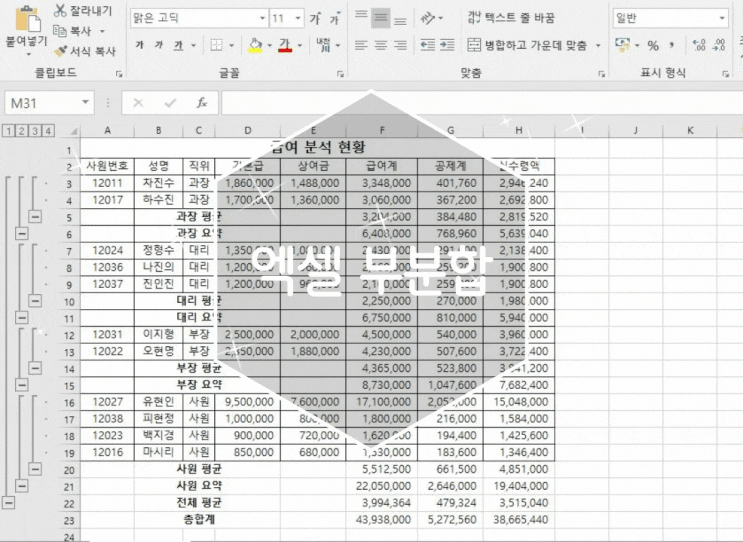743x542 pixels.
Task: Apply the yellow fill color bucket
Action: 255,45
